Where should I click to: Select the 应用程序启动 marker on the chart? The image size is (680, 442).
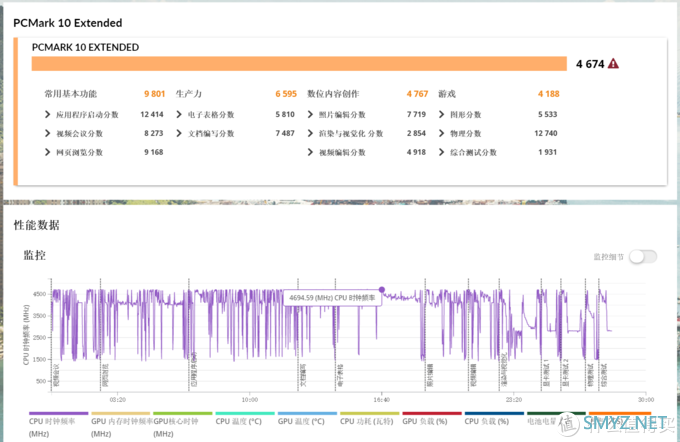click(194, 370)
